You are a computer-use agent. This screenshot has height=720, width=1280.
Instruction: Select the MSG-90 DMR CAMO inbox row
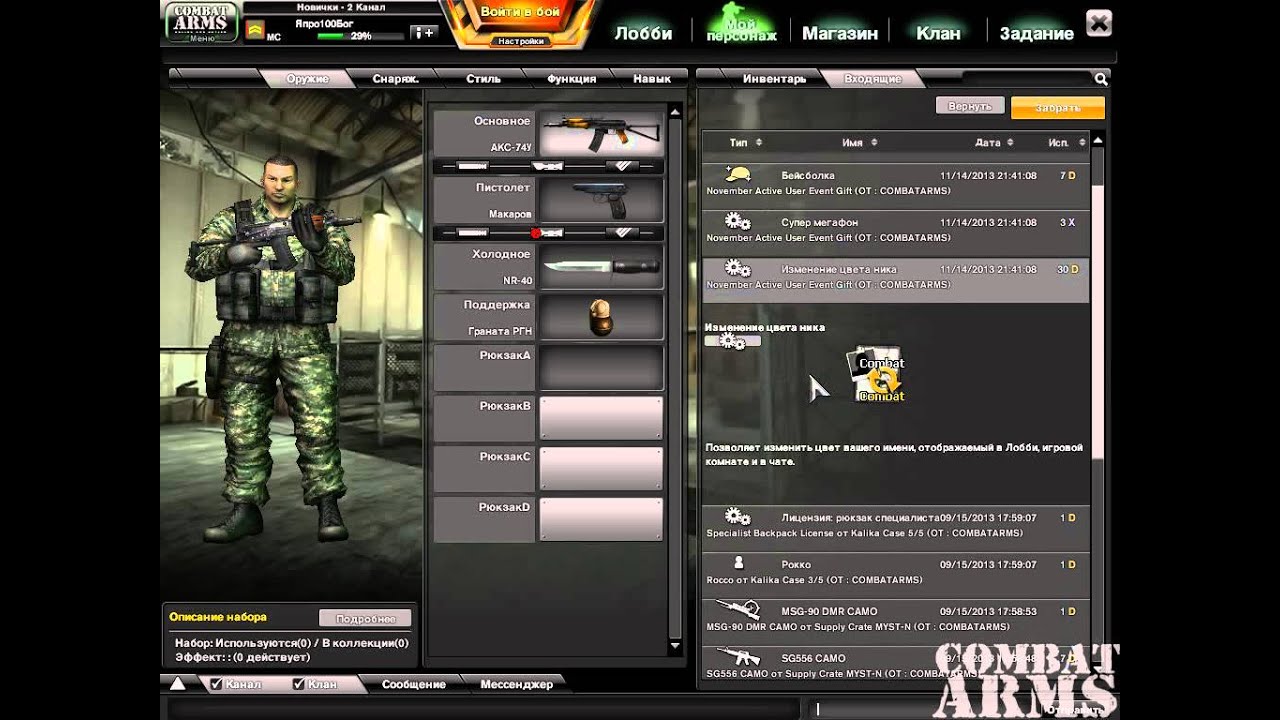coord(896,617)
